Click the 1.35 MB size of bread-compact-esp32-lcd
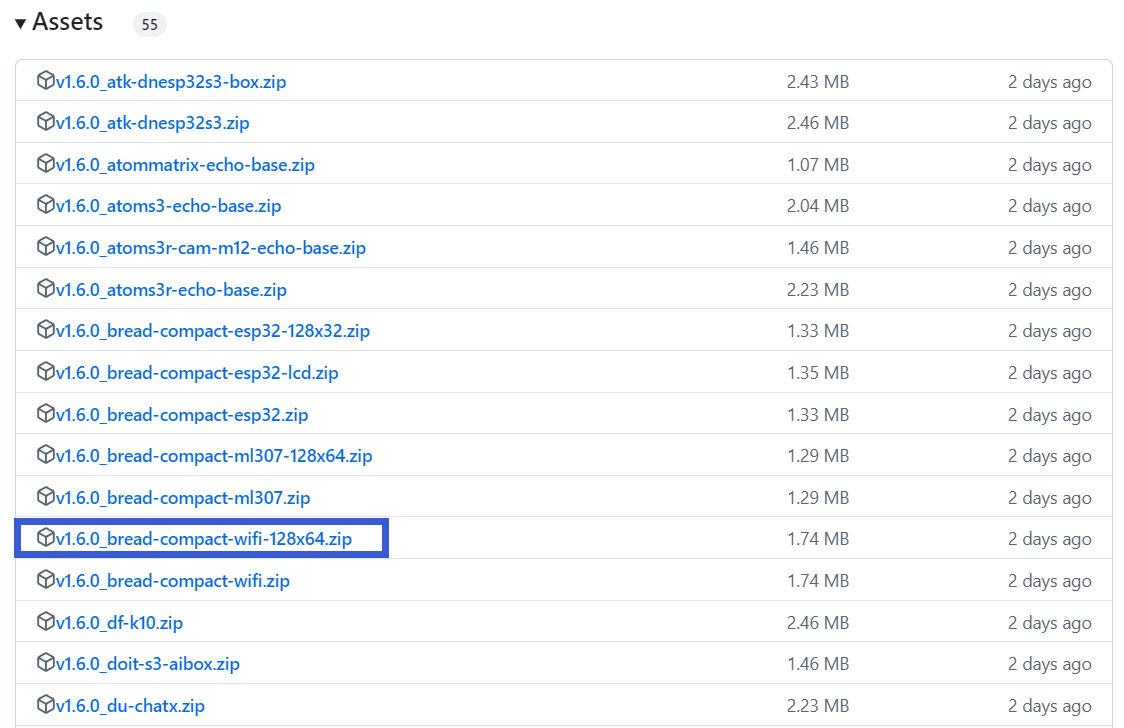Viewport: 1124px width, 728px height. click(x=818, y=373)
